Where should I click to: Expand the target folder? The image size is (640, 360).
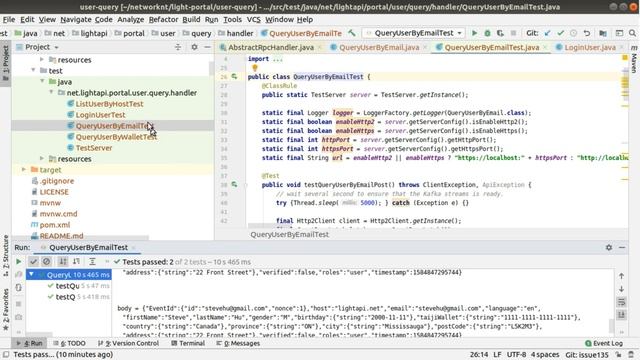24,169
